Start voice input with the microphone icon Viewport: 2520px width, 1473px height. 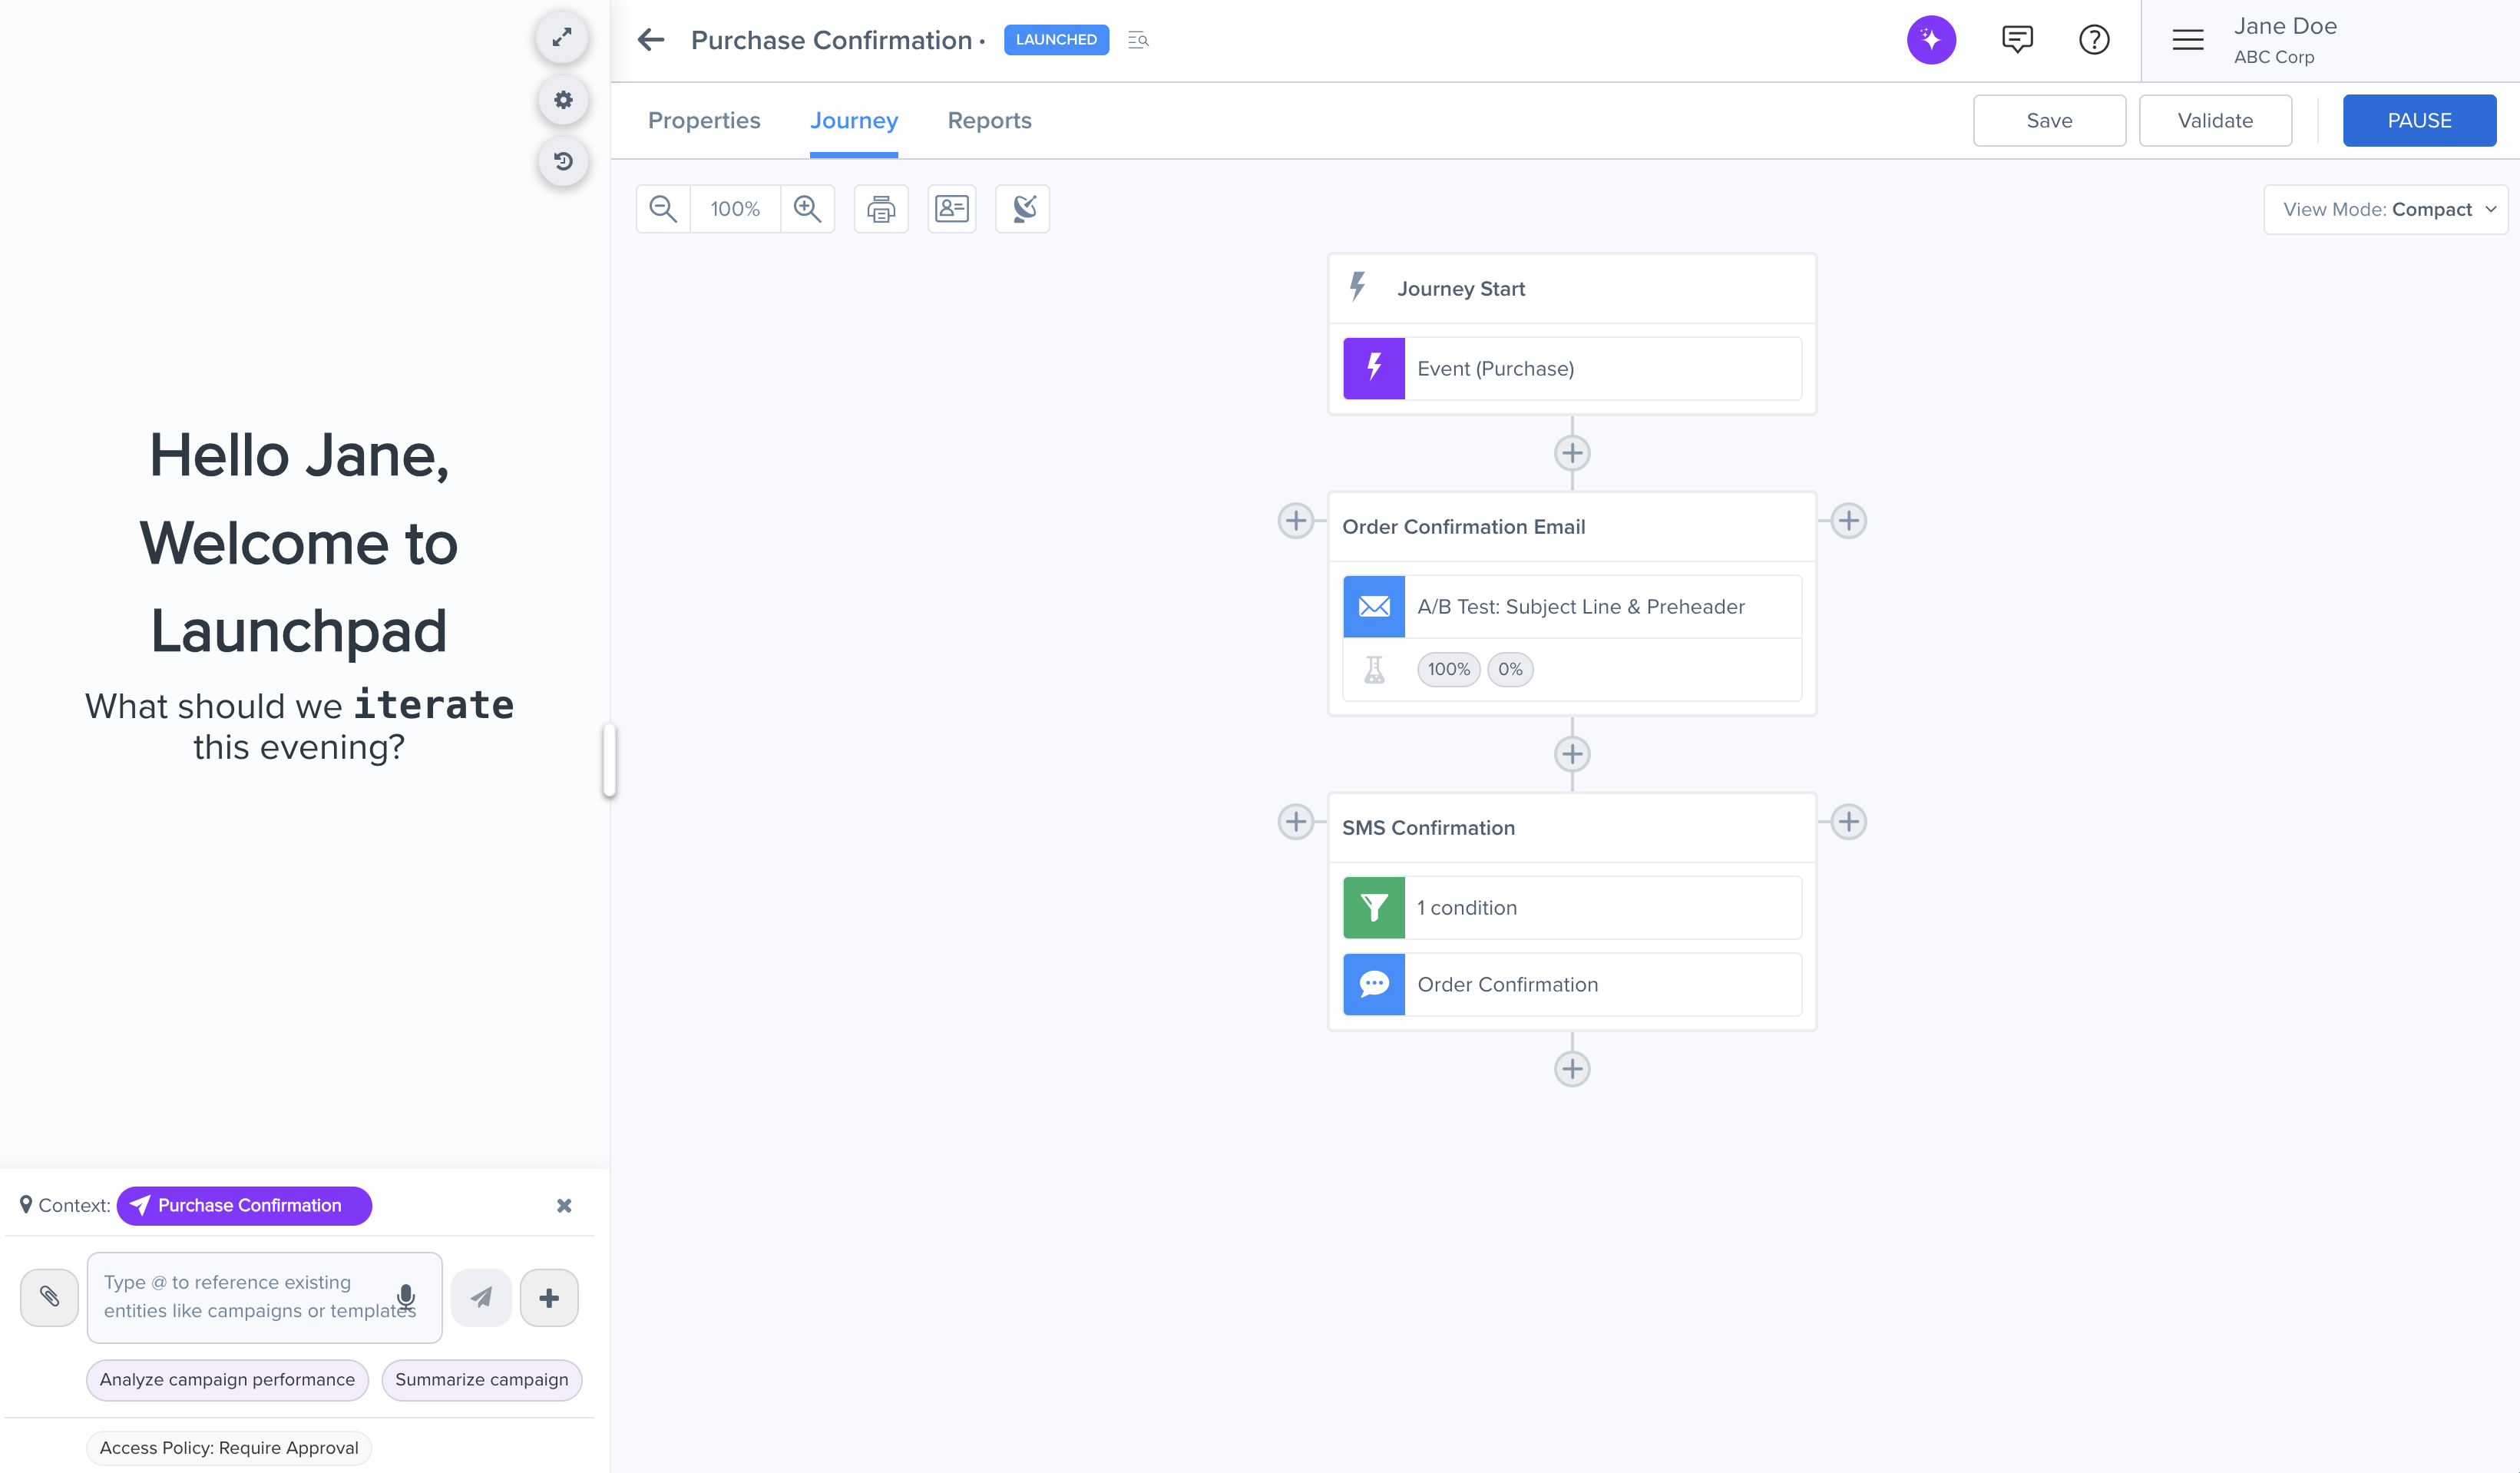(x=406, y=1297)
